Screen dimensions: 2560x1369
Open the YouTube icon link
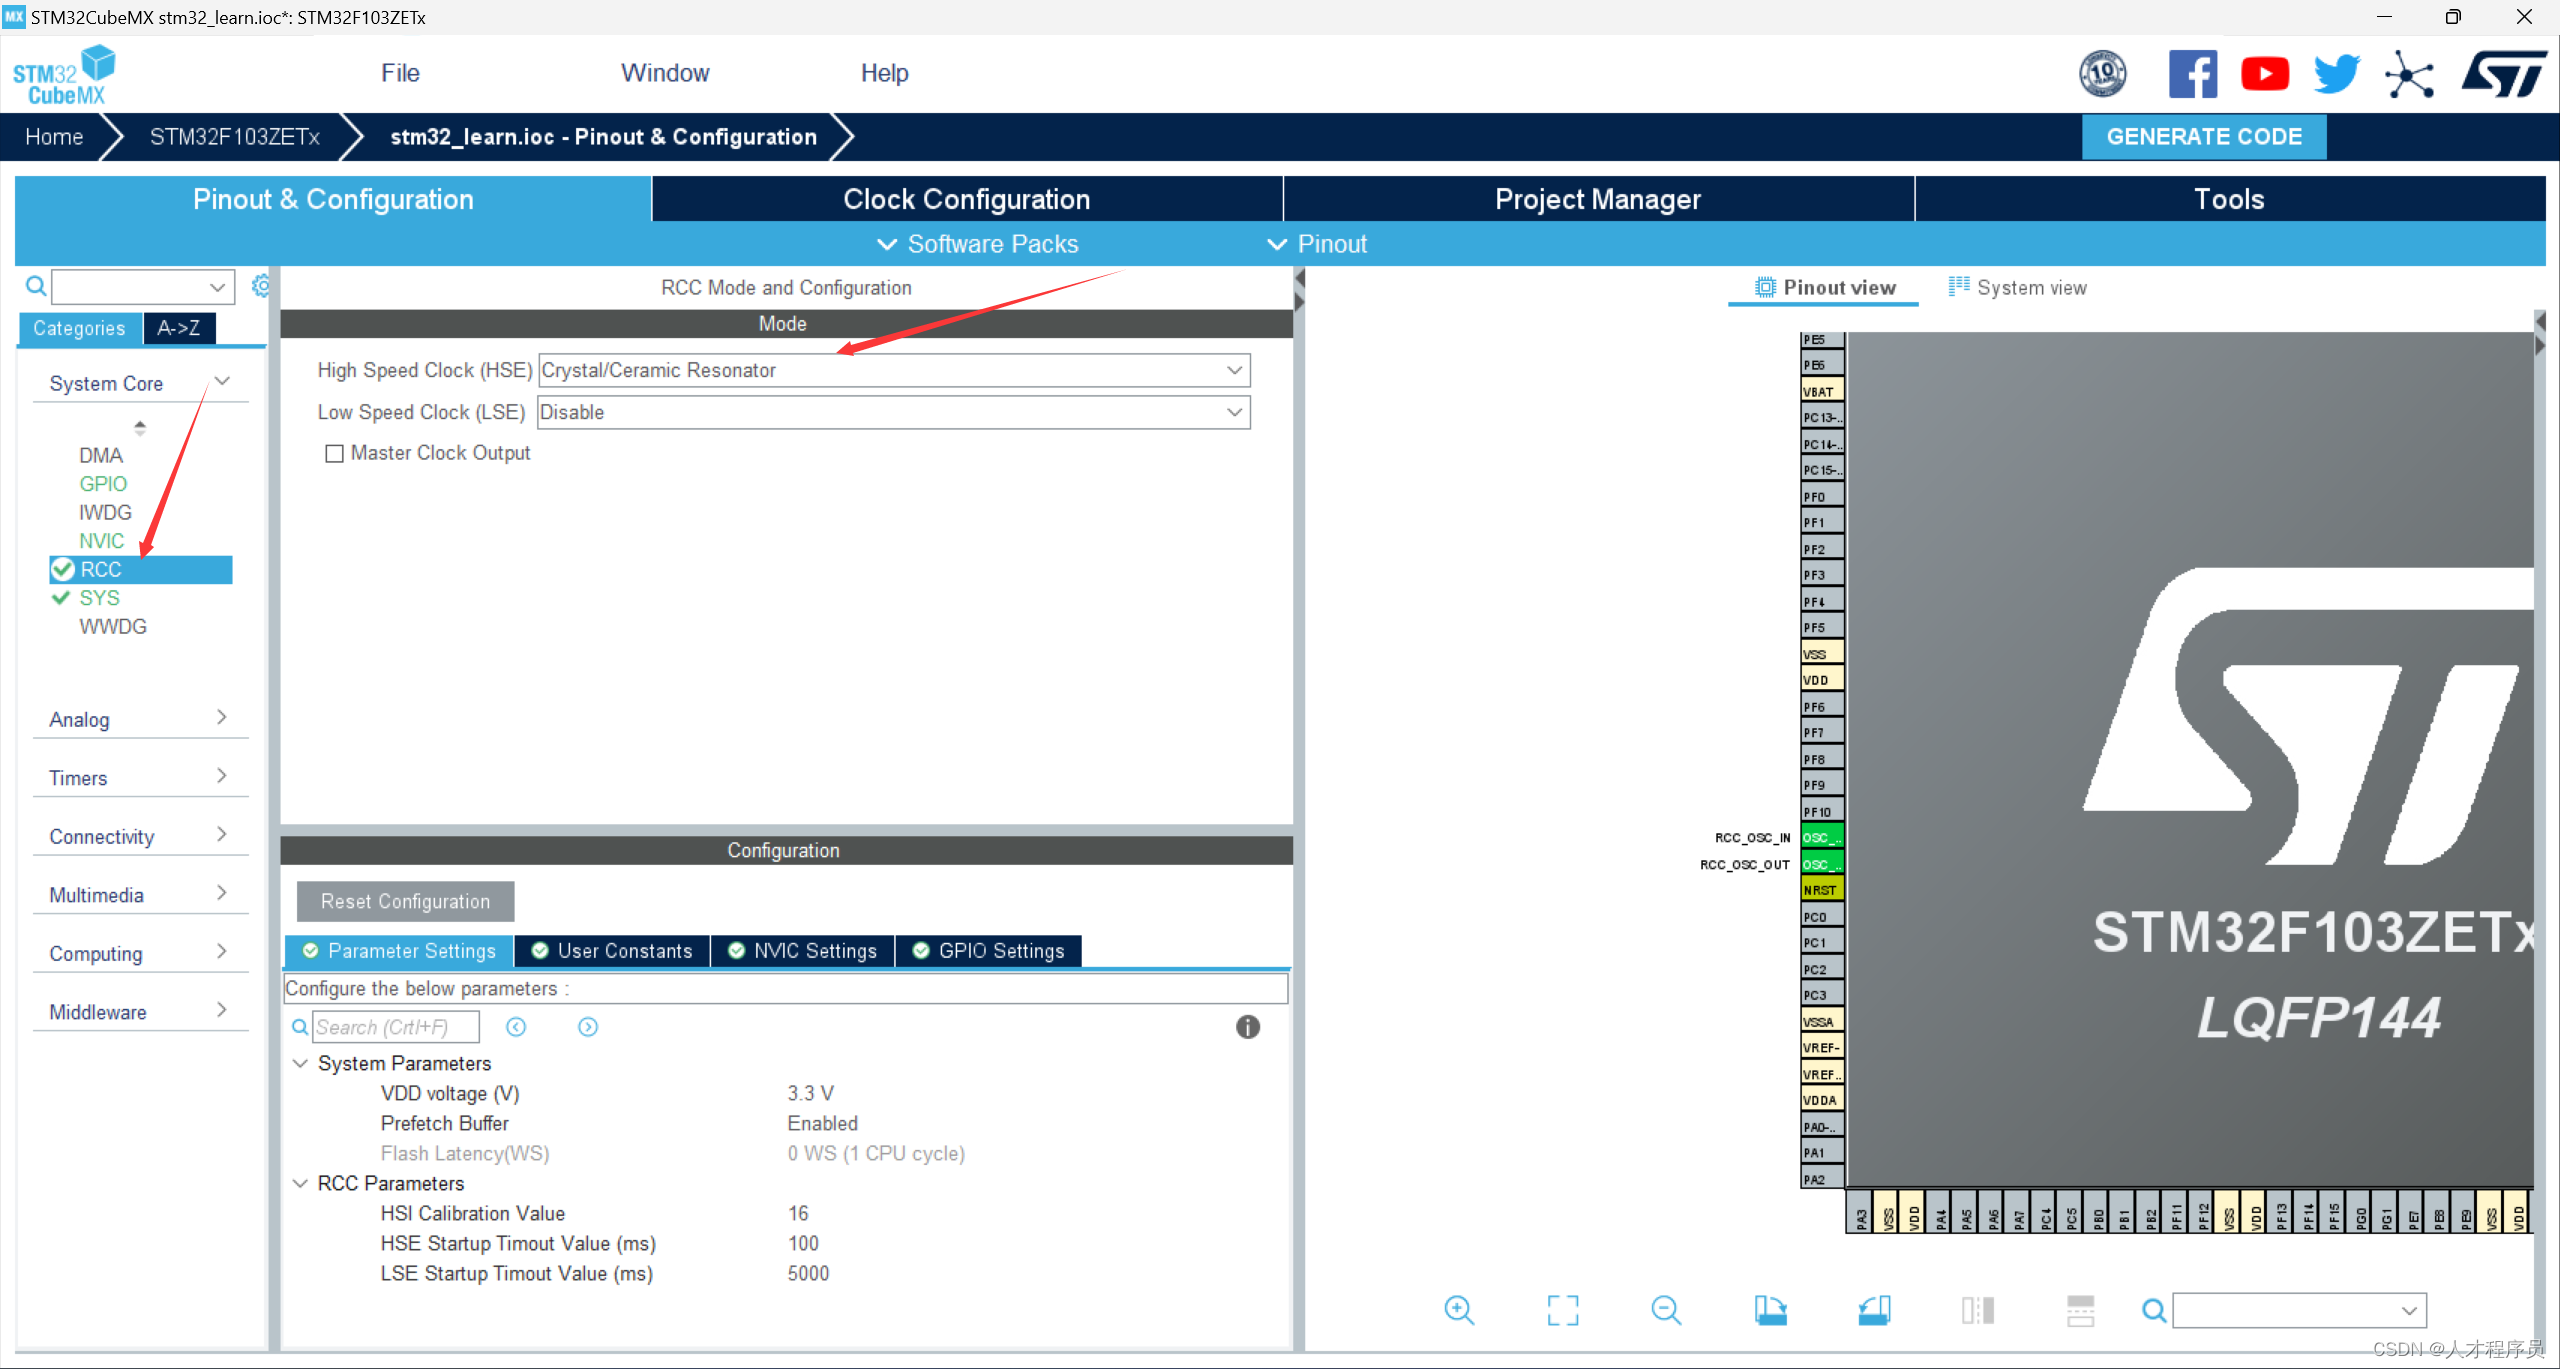[2265, 74]
